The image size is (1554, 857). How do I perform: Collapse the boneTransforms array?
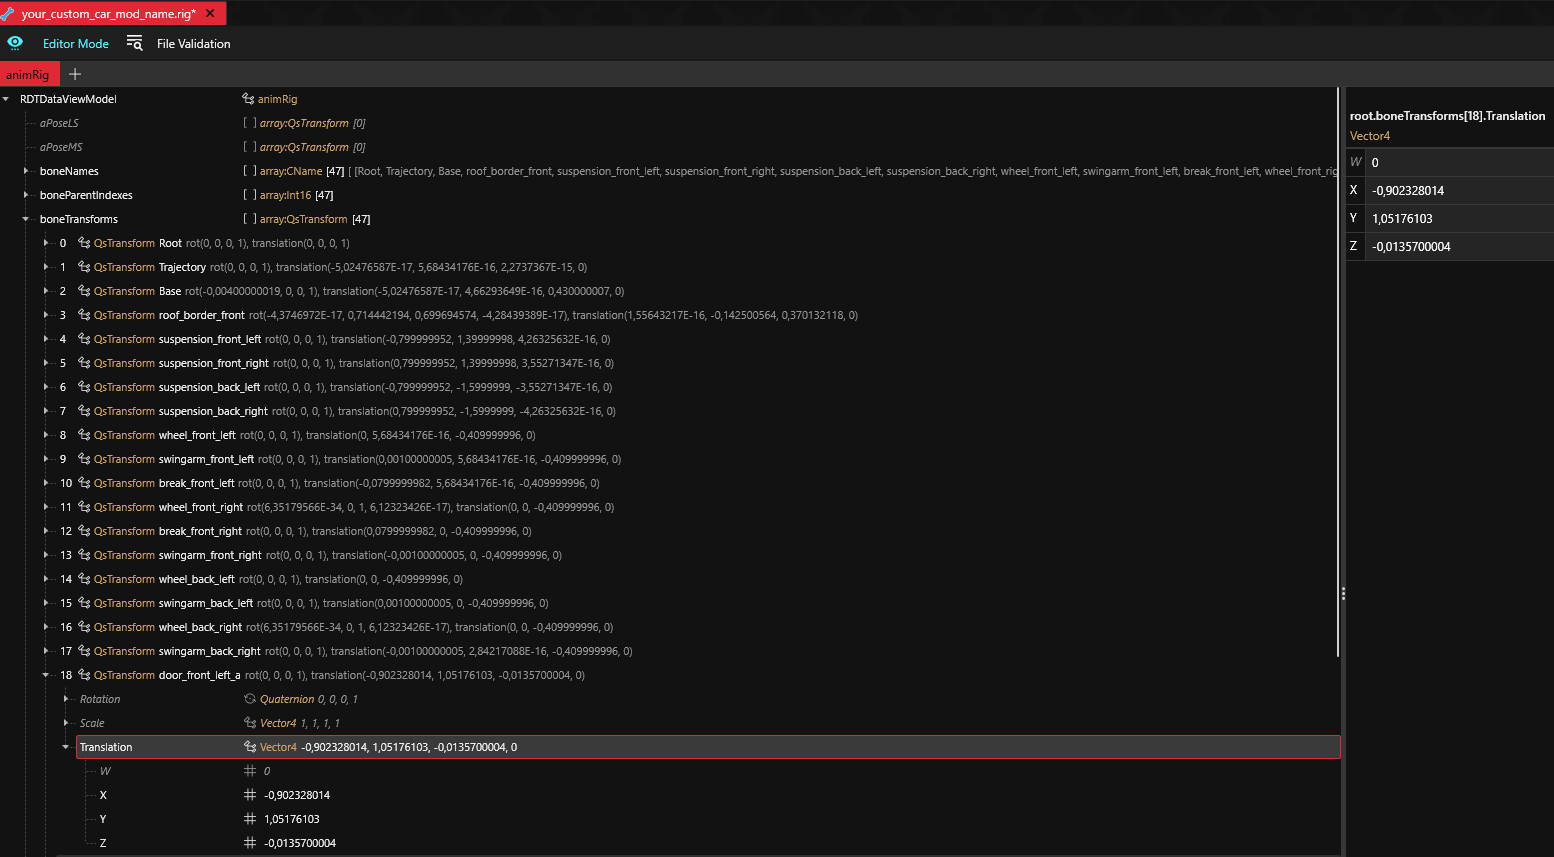26,219
